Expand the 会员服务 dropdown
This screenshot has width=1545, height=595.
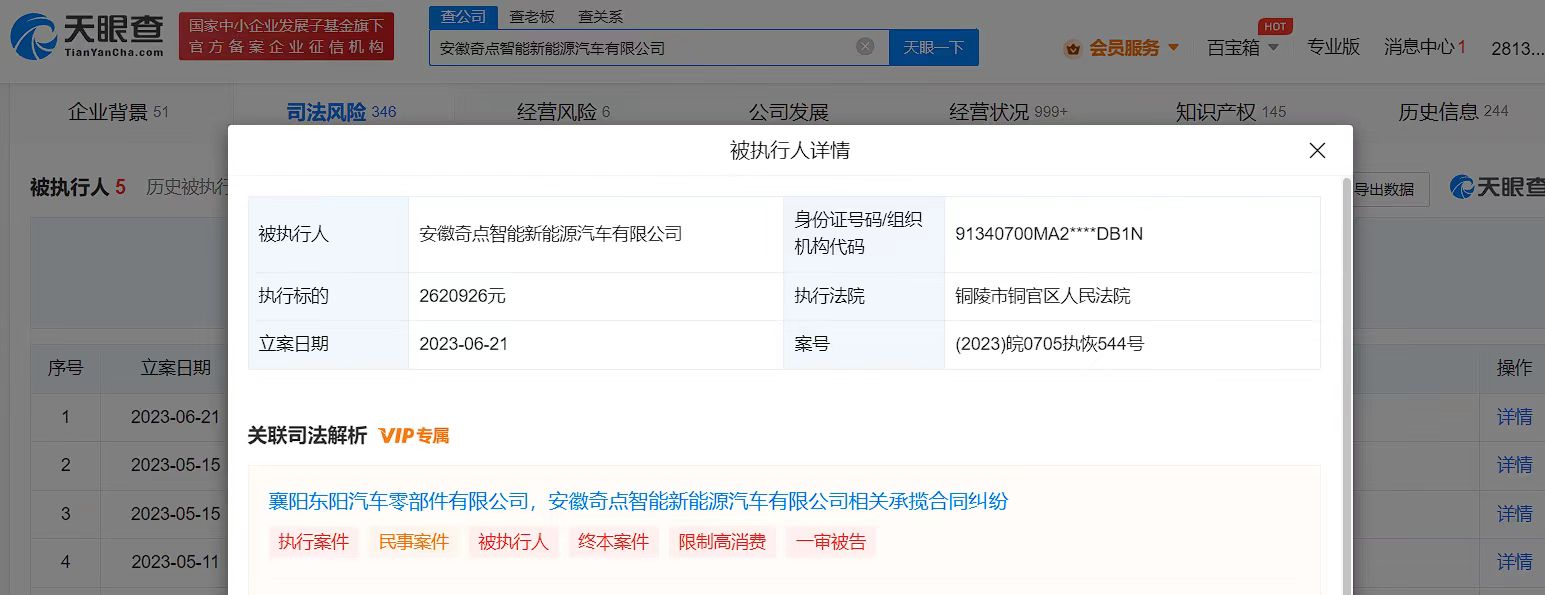point(1173,48)
